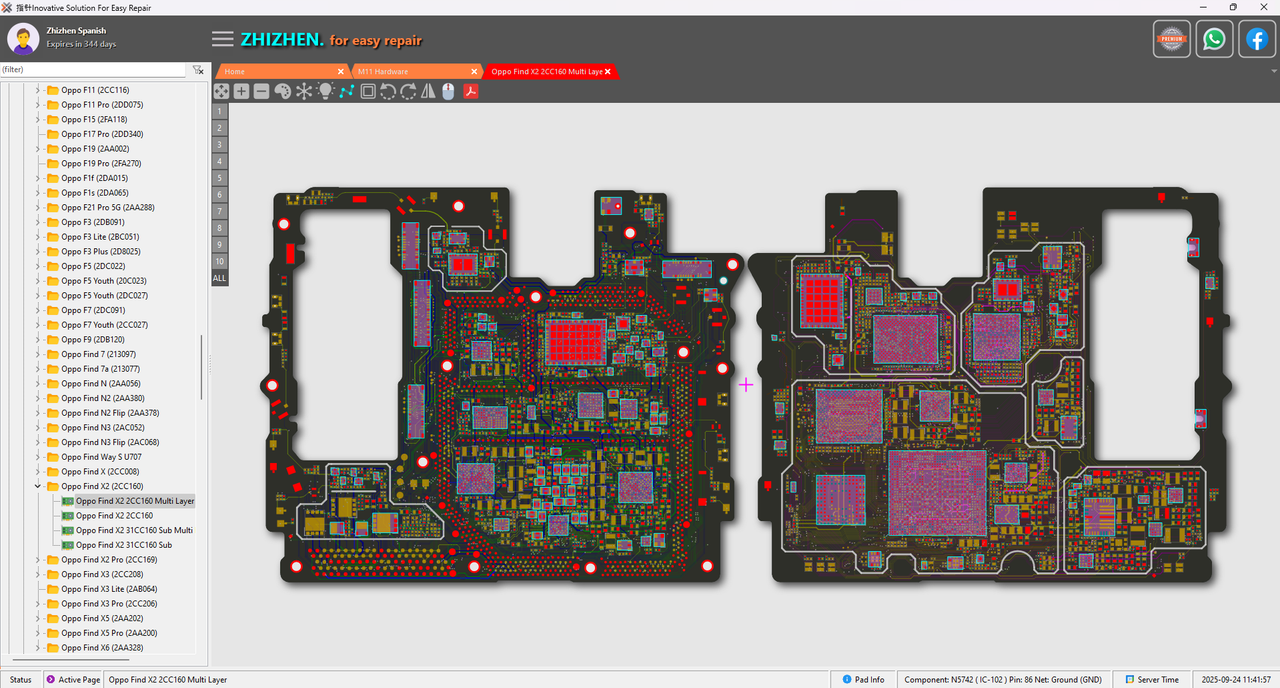Zoom out with the minus tool
This screenshot has height=688, width=1280.
261,91
